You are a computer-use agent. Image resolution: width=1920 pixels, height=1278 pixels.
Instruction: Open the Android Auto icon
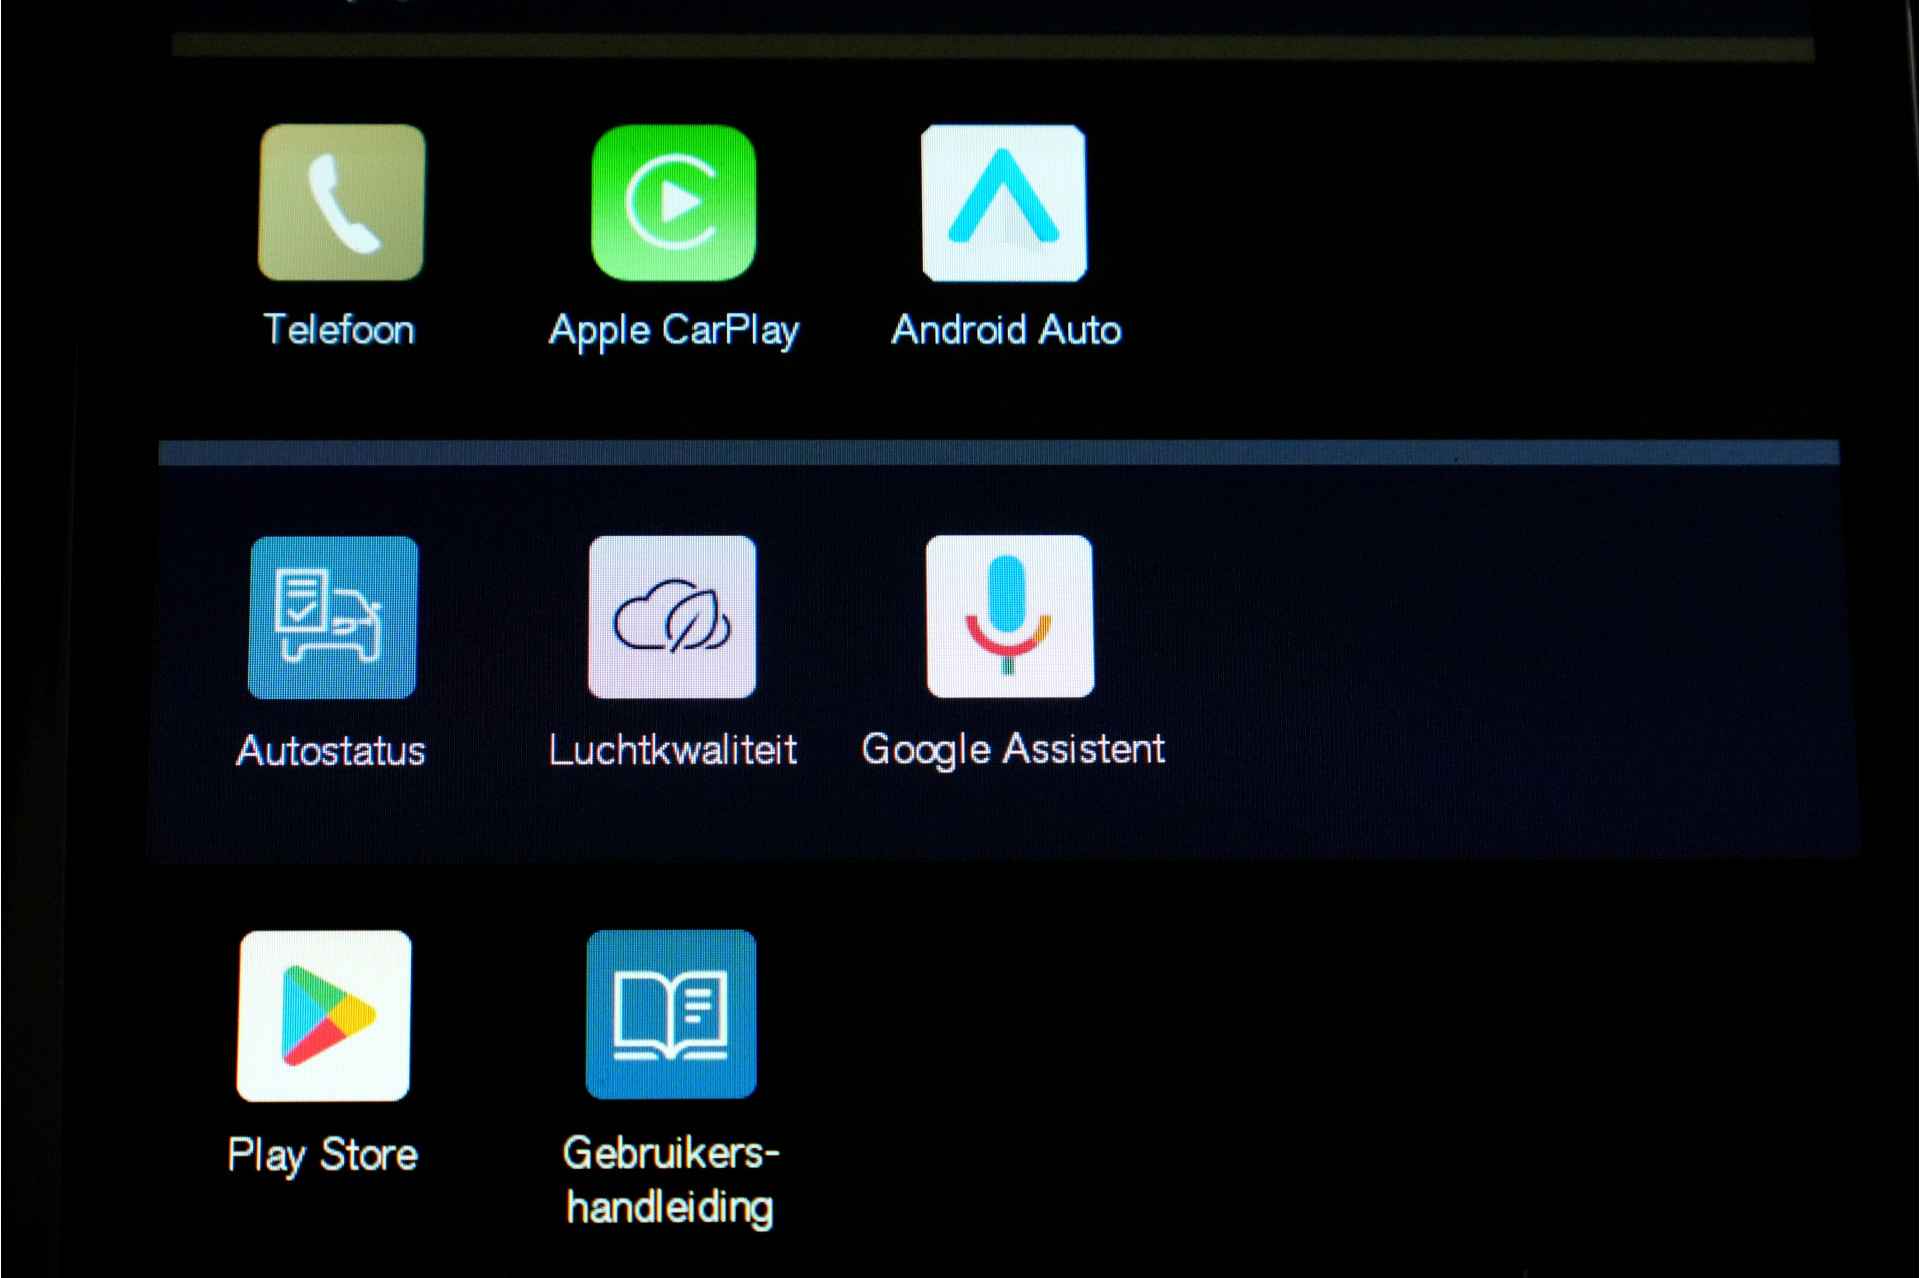click(1003, 203)
